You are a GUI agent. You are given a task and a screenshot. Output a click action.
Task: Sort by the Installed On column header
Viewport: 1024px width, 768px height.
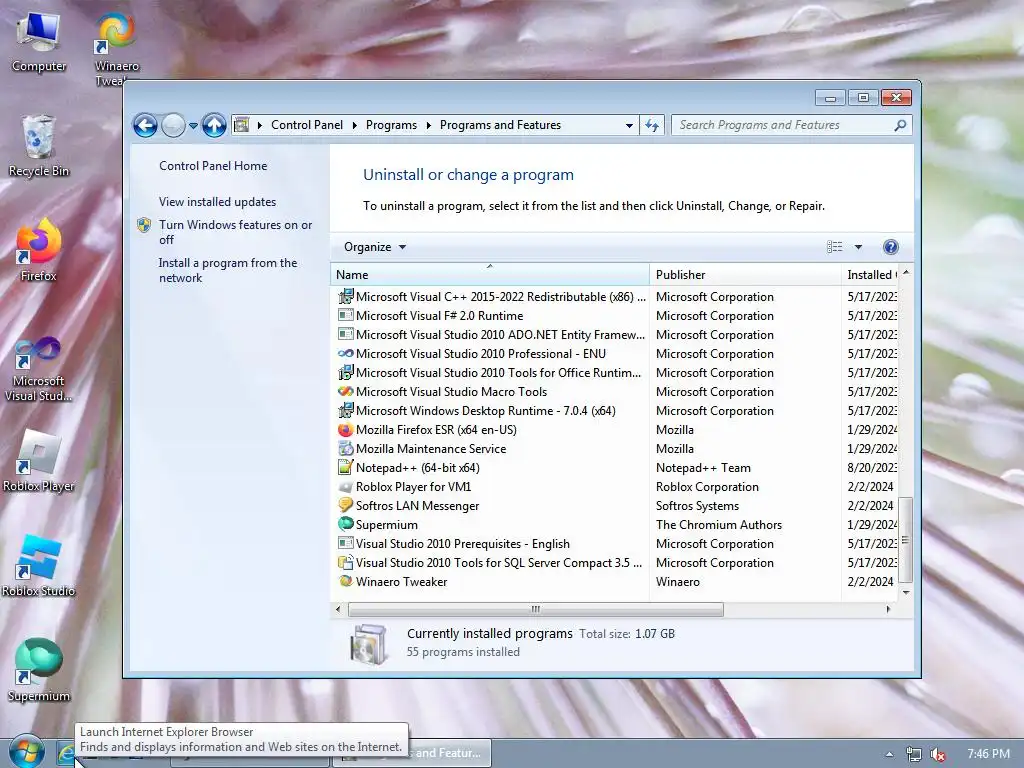point(870,275)
